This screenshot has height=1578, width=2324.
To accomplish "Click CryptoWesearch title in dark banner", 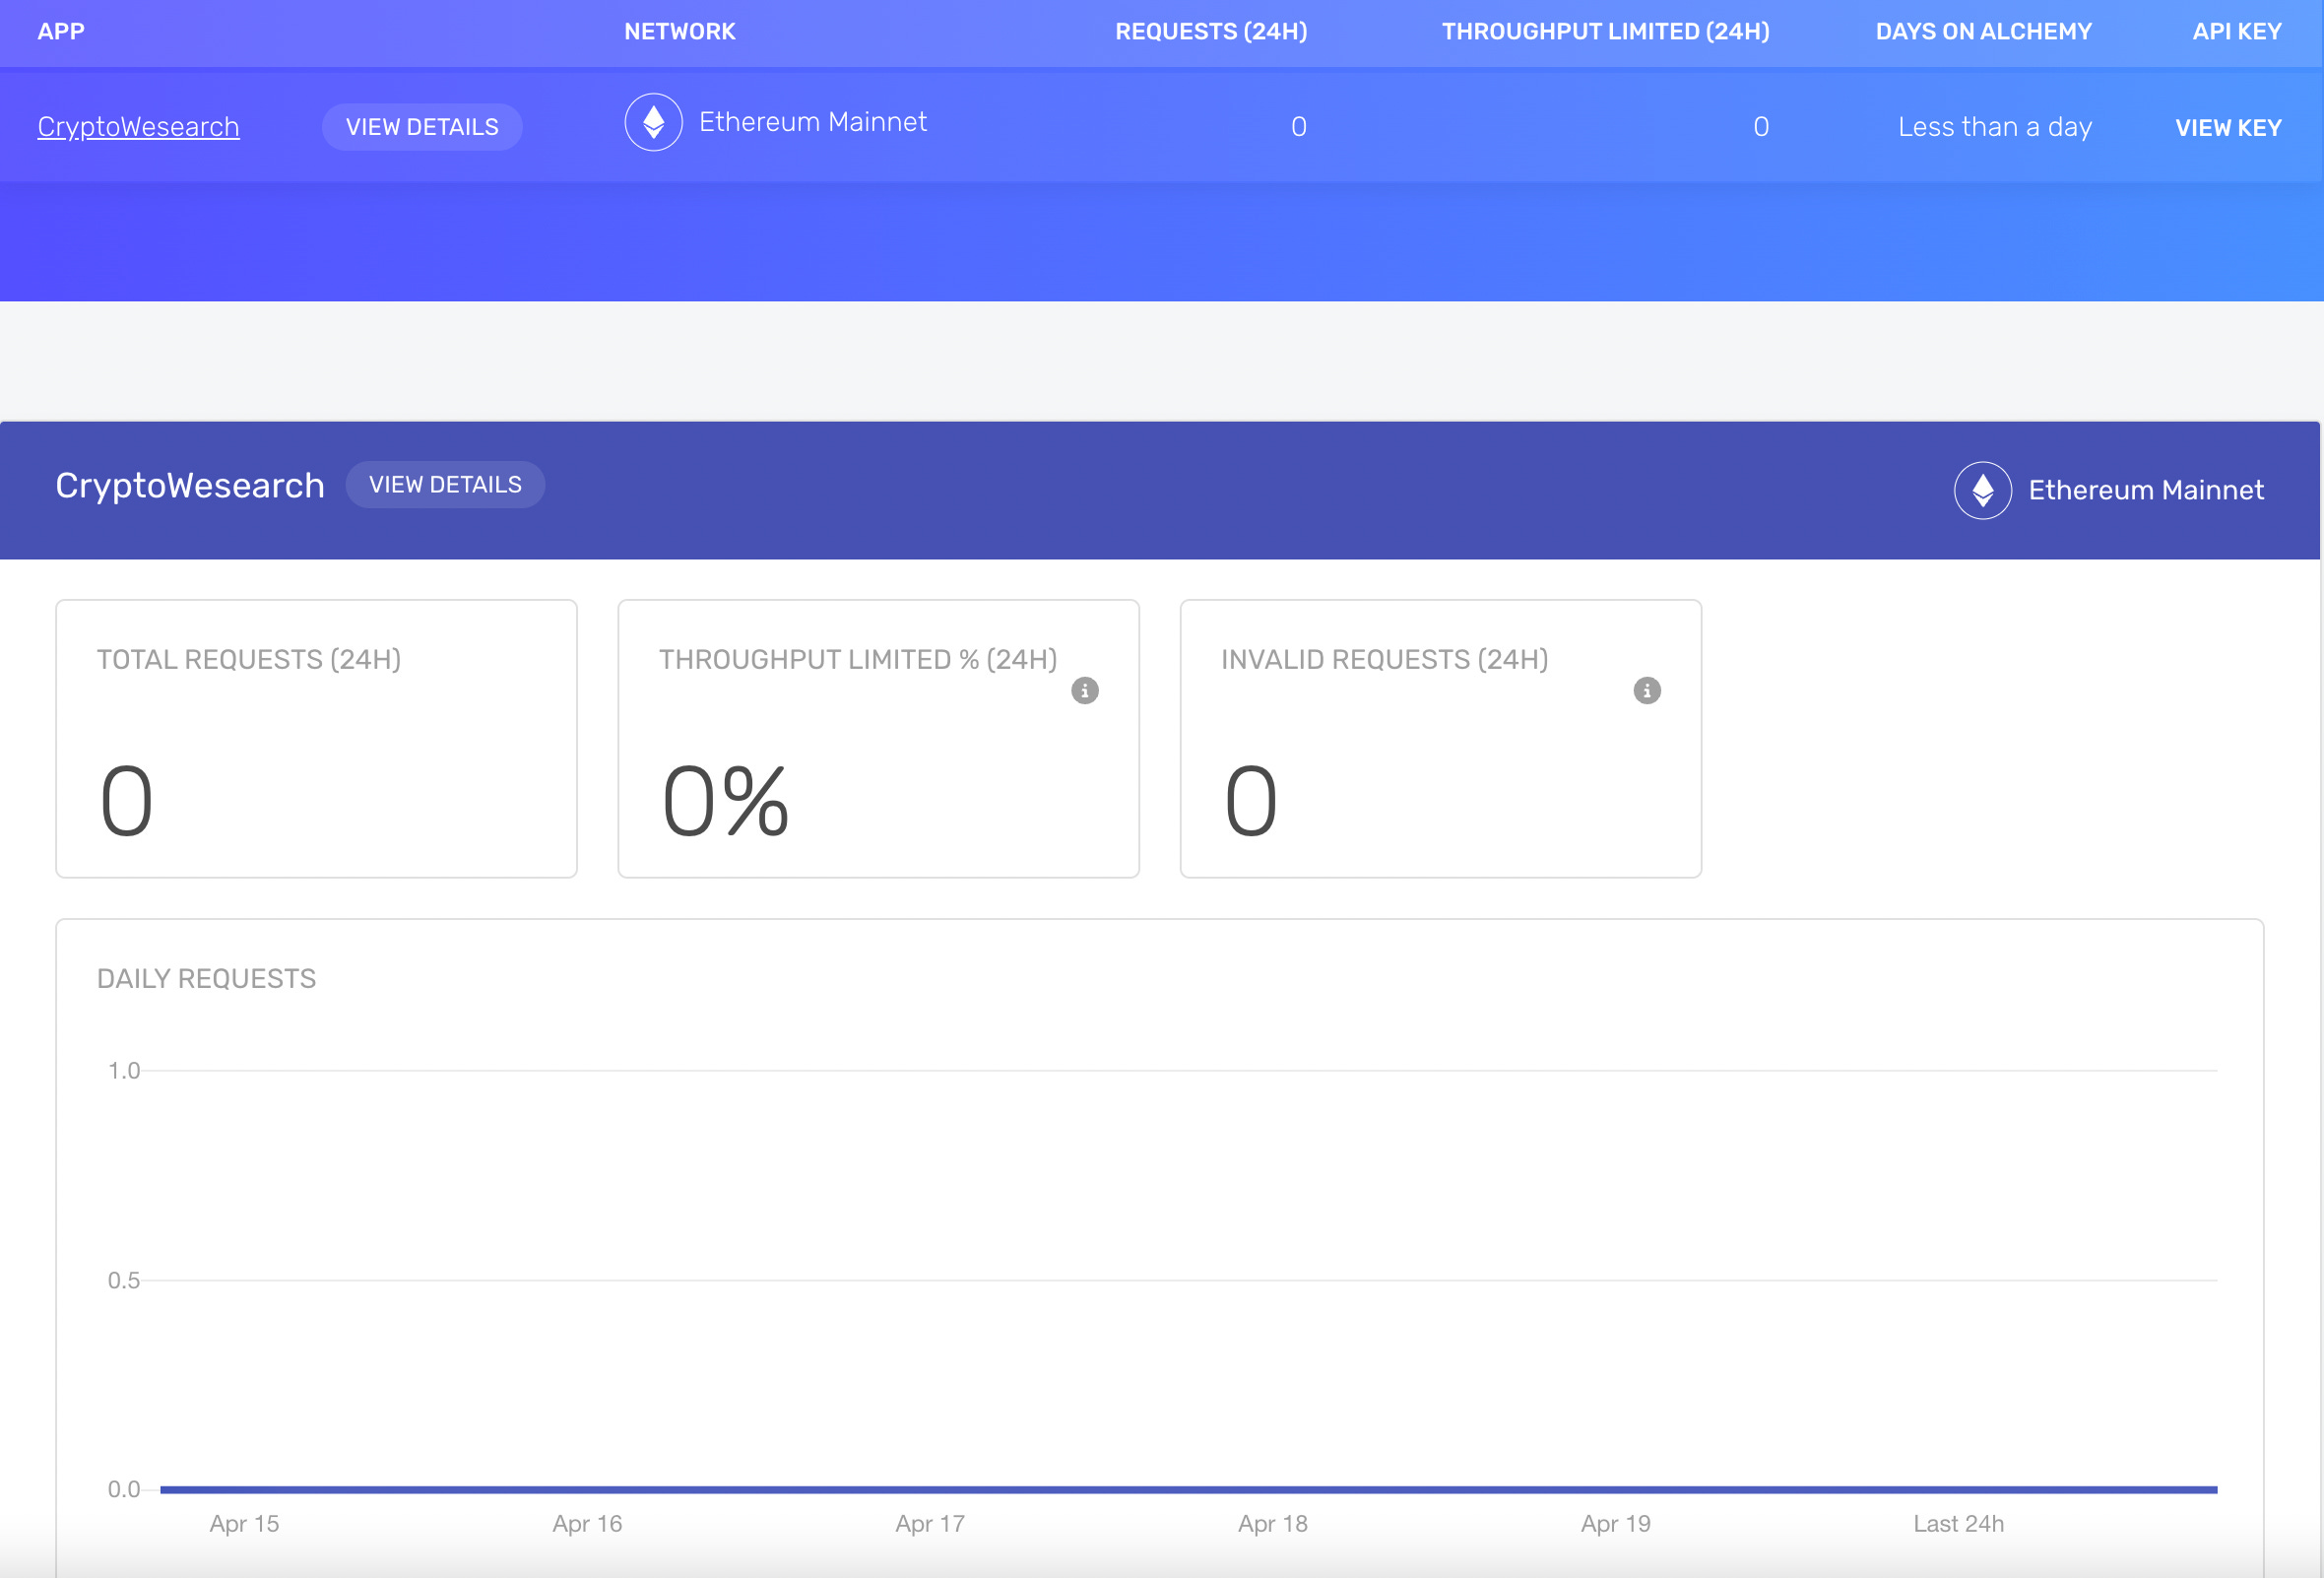I will 190,485.
